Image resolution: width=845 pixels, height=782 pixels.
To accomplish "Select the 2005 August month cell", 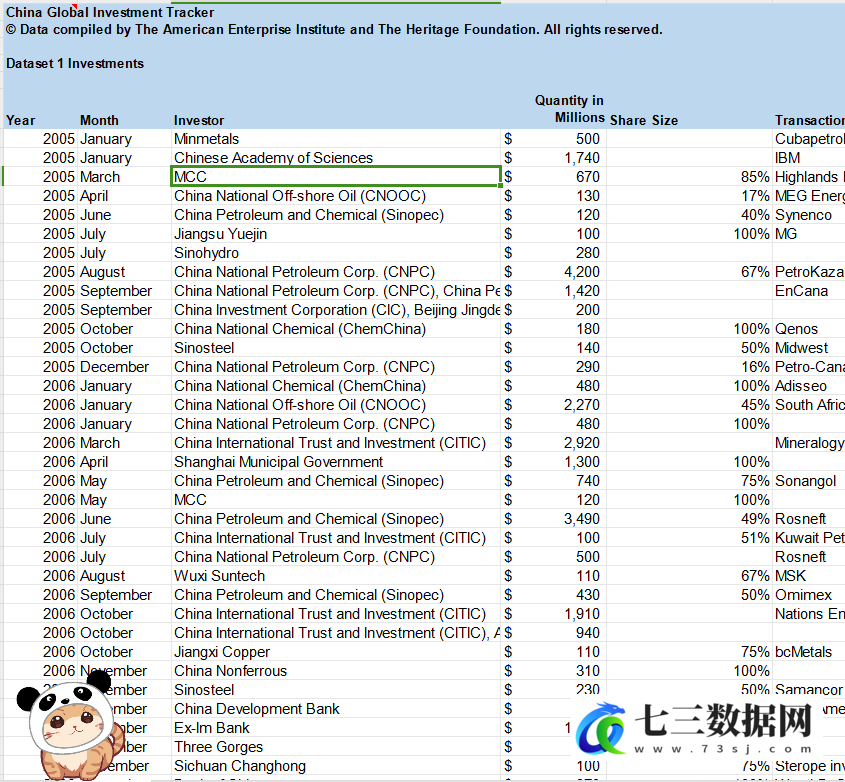I will (124, 272).
